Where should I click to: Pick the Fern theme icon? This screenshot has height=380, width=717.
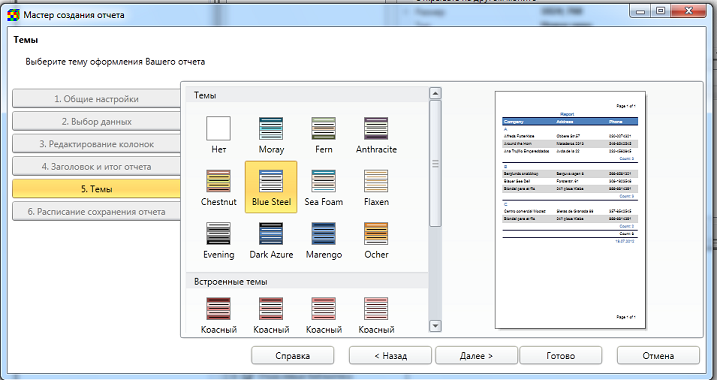[324, 128]
